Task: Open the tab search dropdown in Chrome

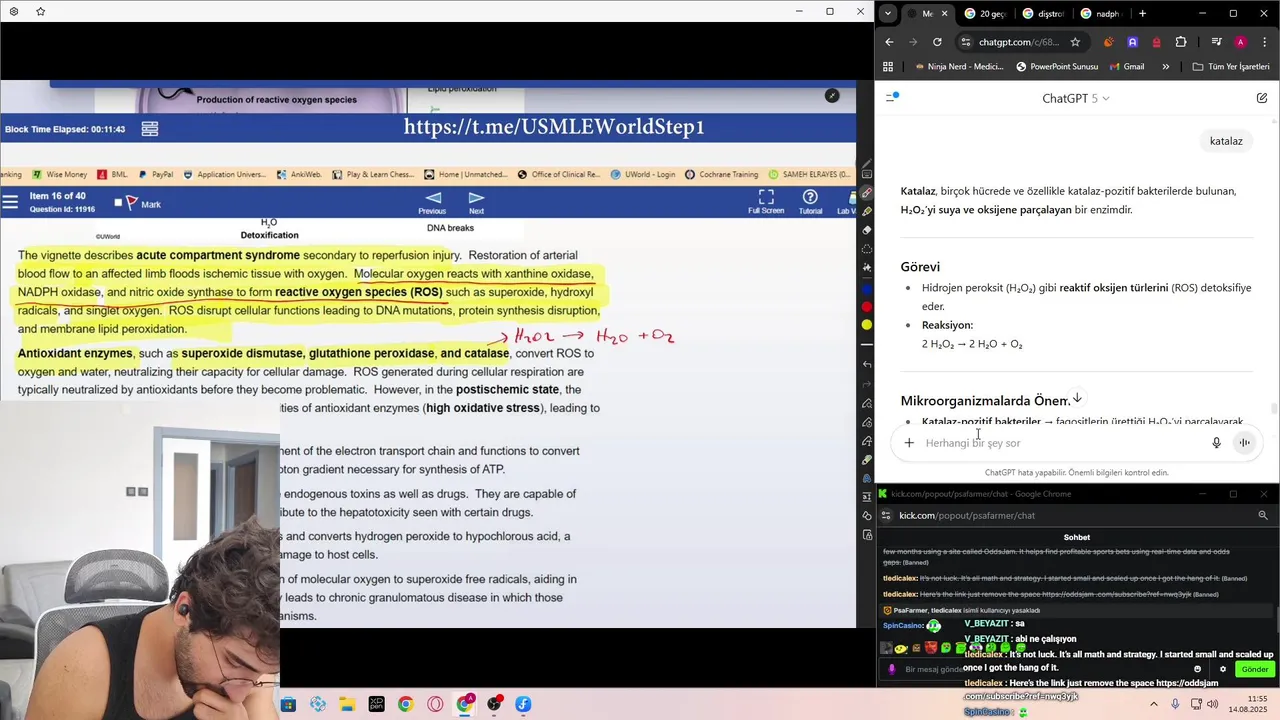Action: (887, 13)
